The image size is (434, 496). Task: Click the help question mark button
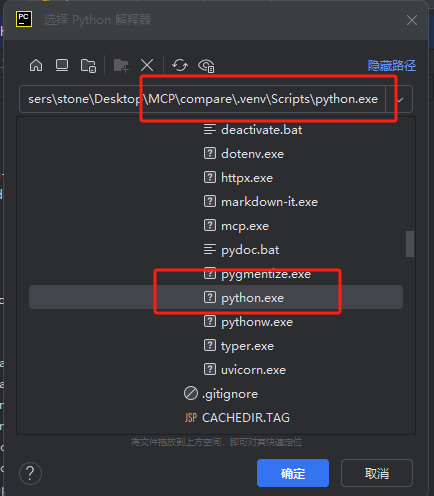point(30,473)
